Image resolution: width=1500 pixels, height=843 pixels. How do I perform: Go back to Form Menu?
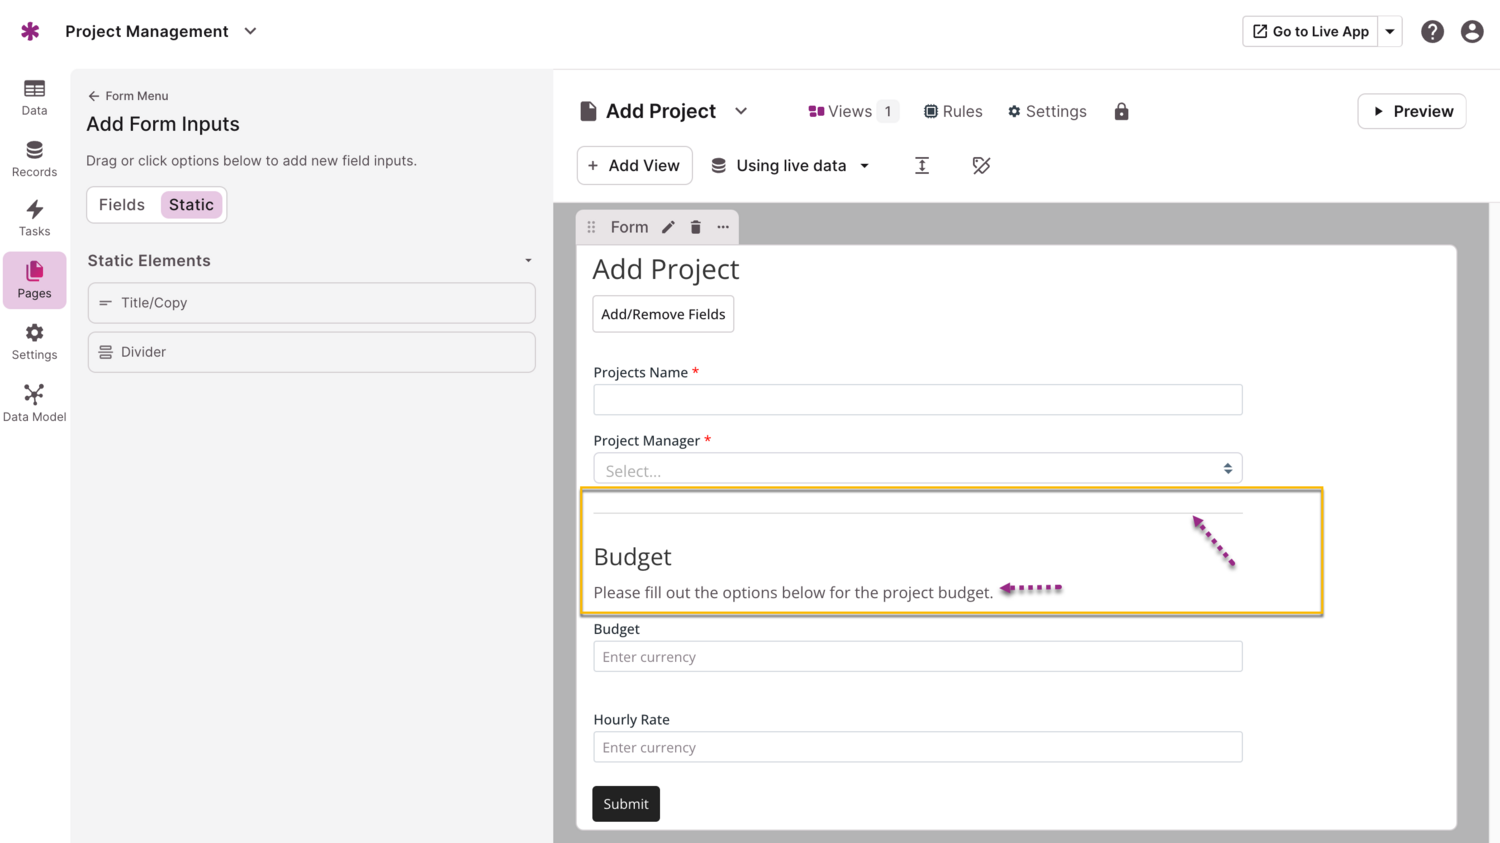point(128,96)
